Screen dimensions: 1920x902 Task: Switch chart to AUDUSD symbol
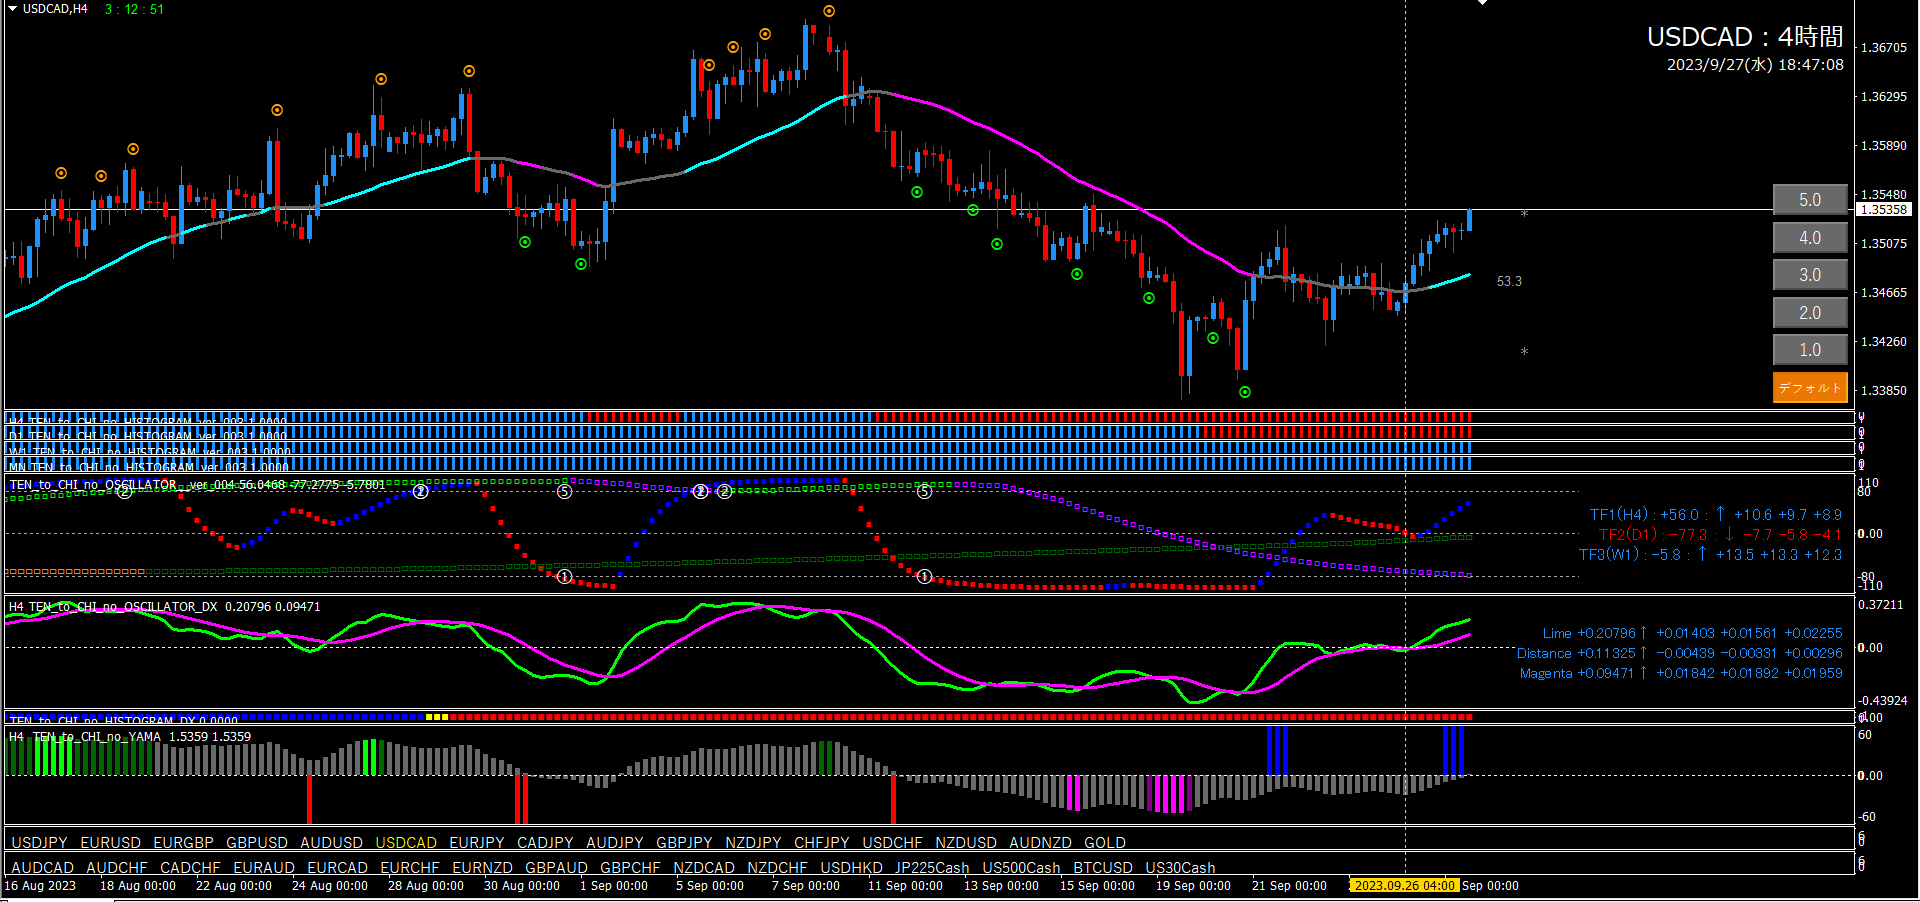[x=332, y=843]
